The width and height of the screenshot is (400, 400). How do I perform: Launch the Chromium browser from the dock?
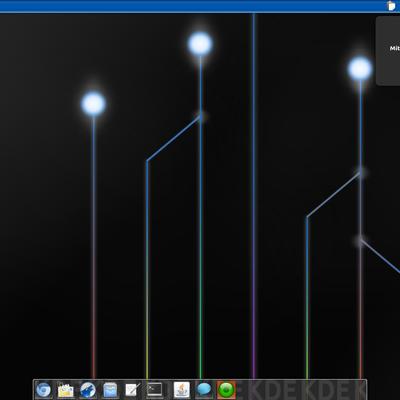(44, 390)
